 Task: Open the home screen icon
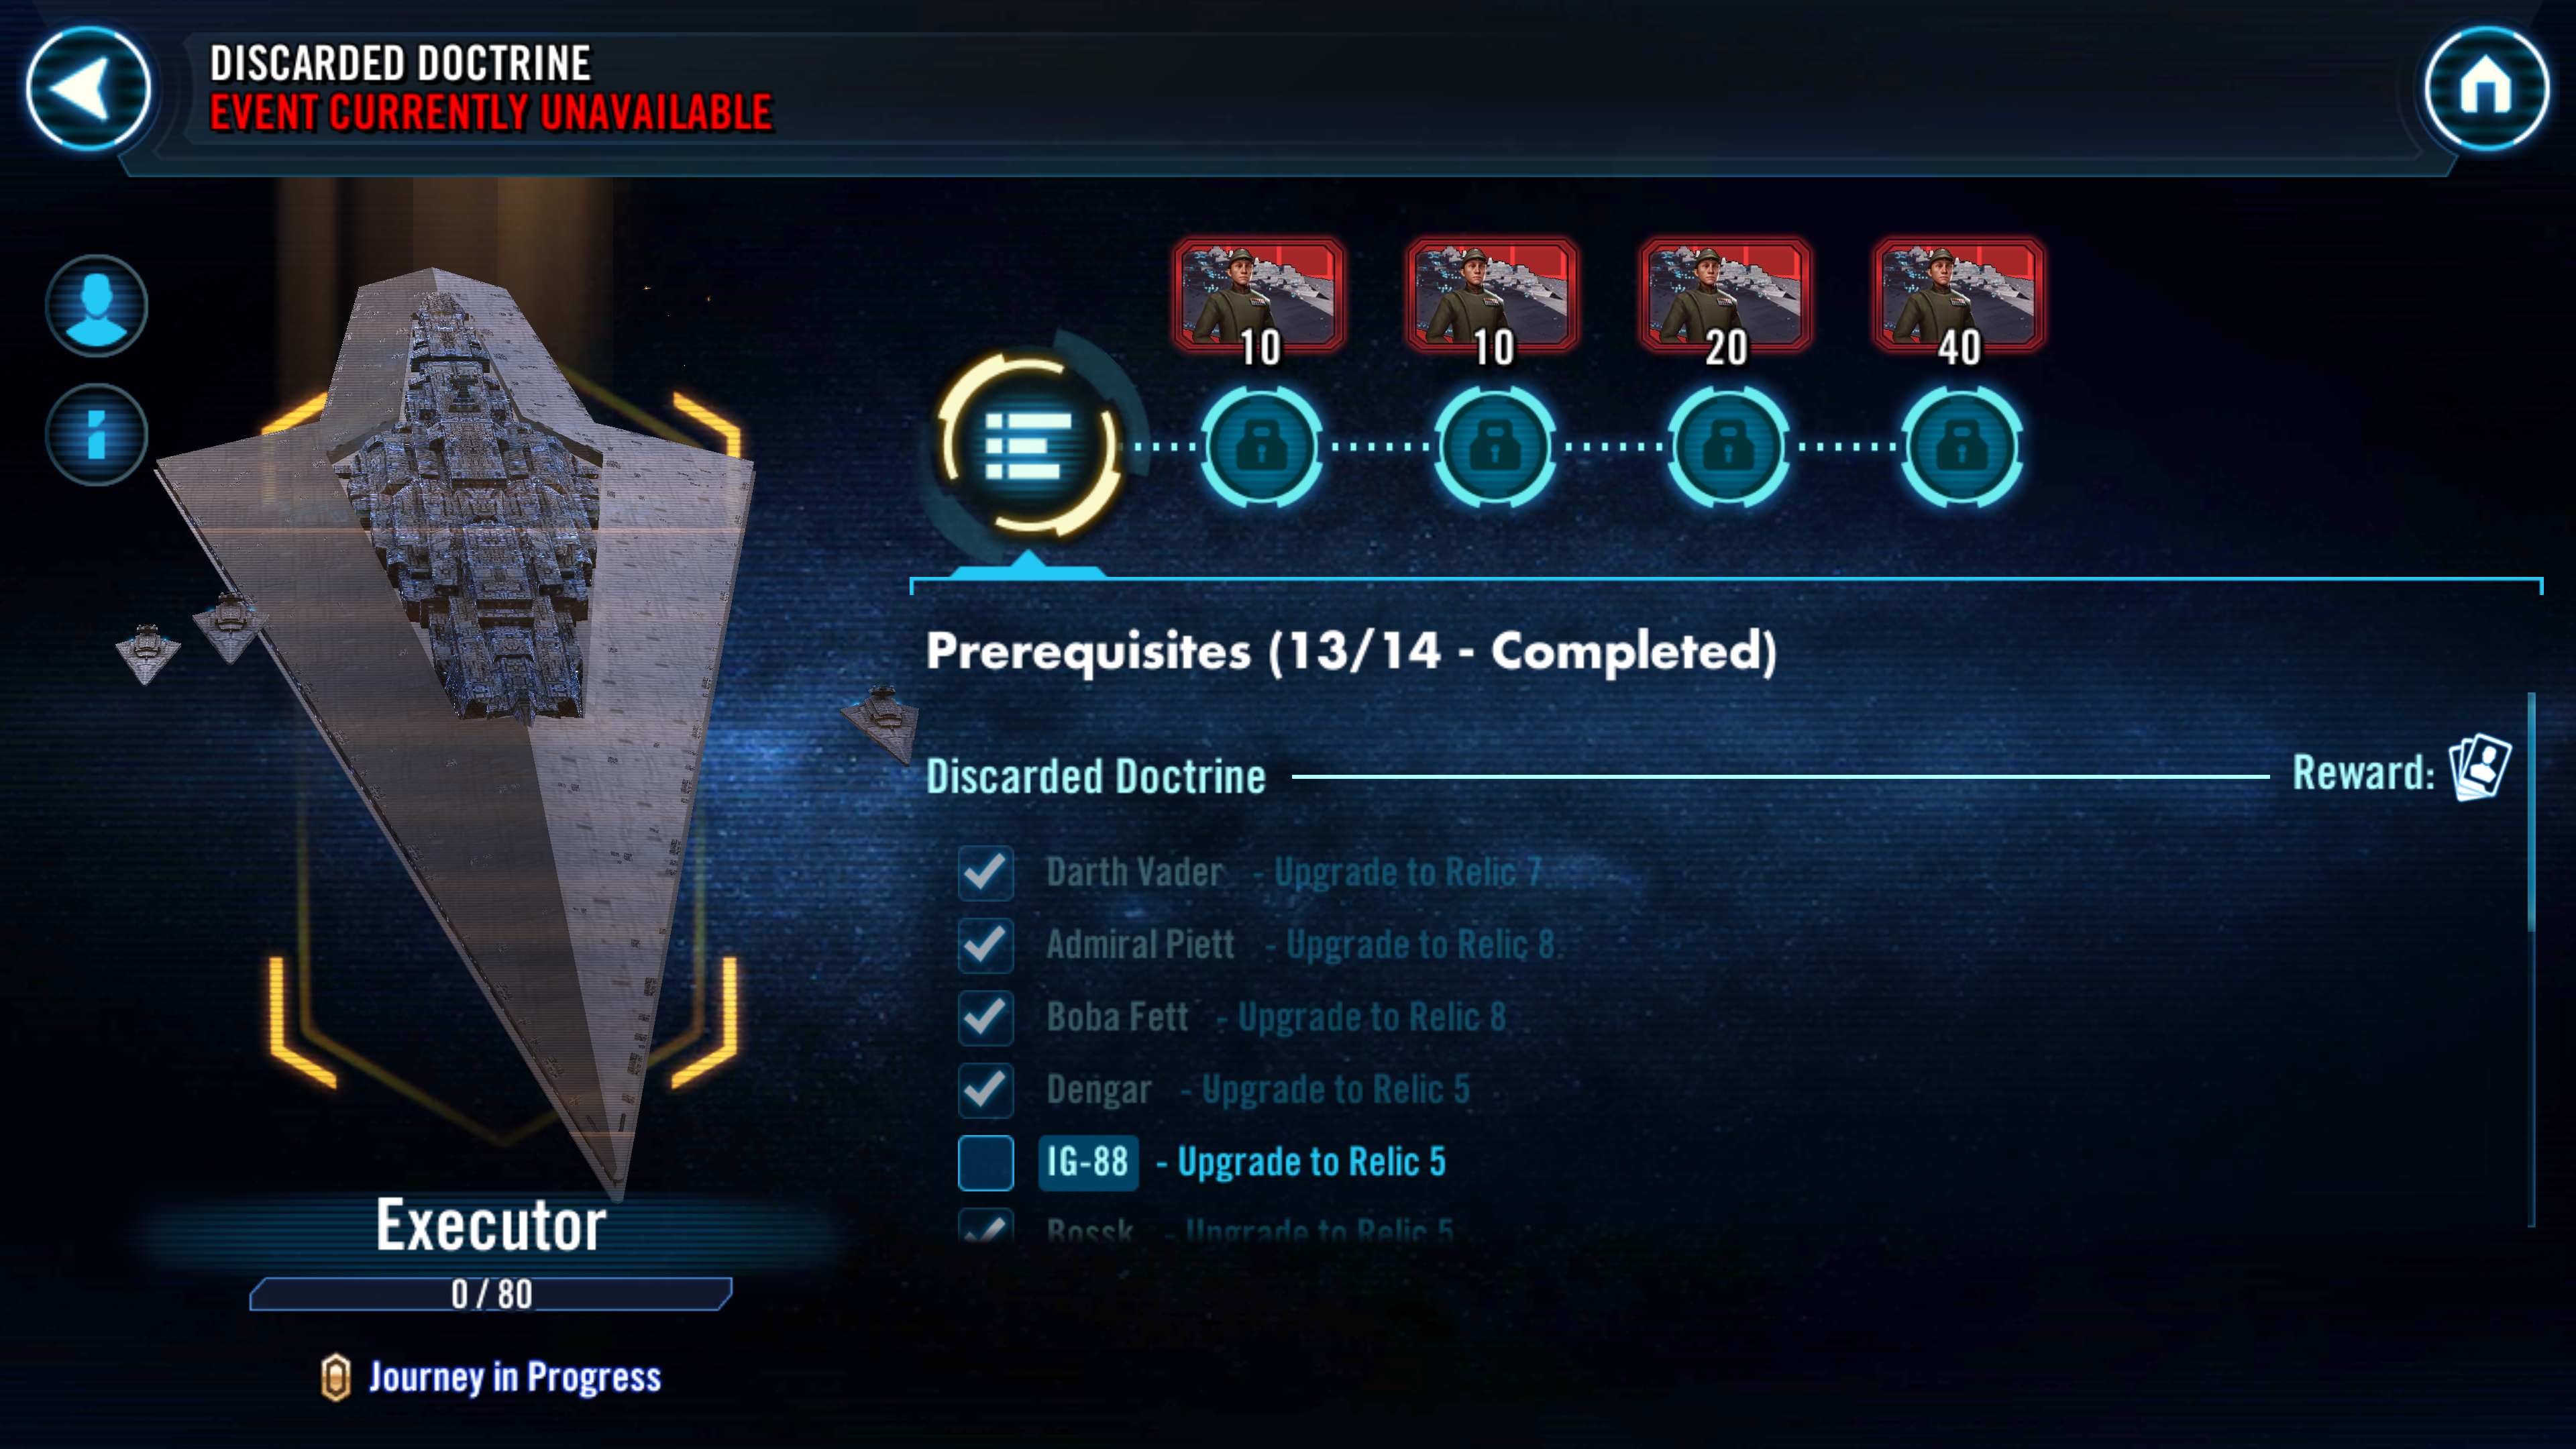coord(2486,88)
